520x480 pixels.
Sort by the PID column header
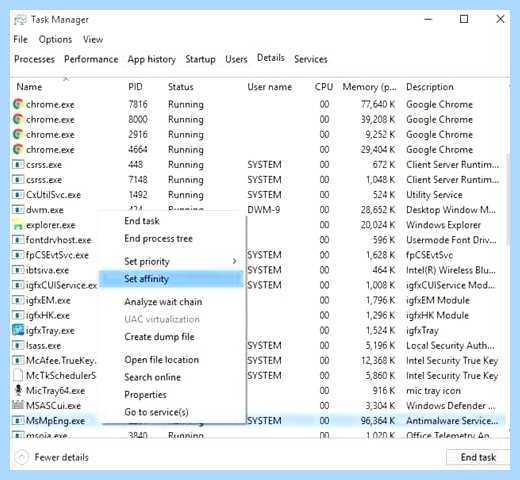(x=135, y=87)
